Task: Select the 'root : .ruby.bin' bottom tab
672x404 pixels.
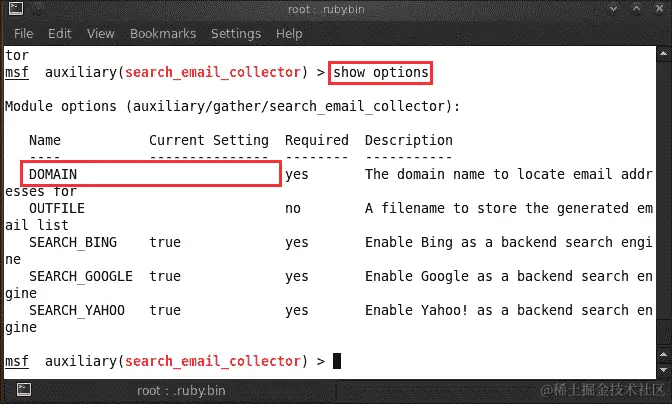Action: (181, 390)
